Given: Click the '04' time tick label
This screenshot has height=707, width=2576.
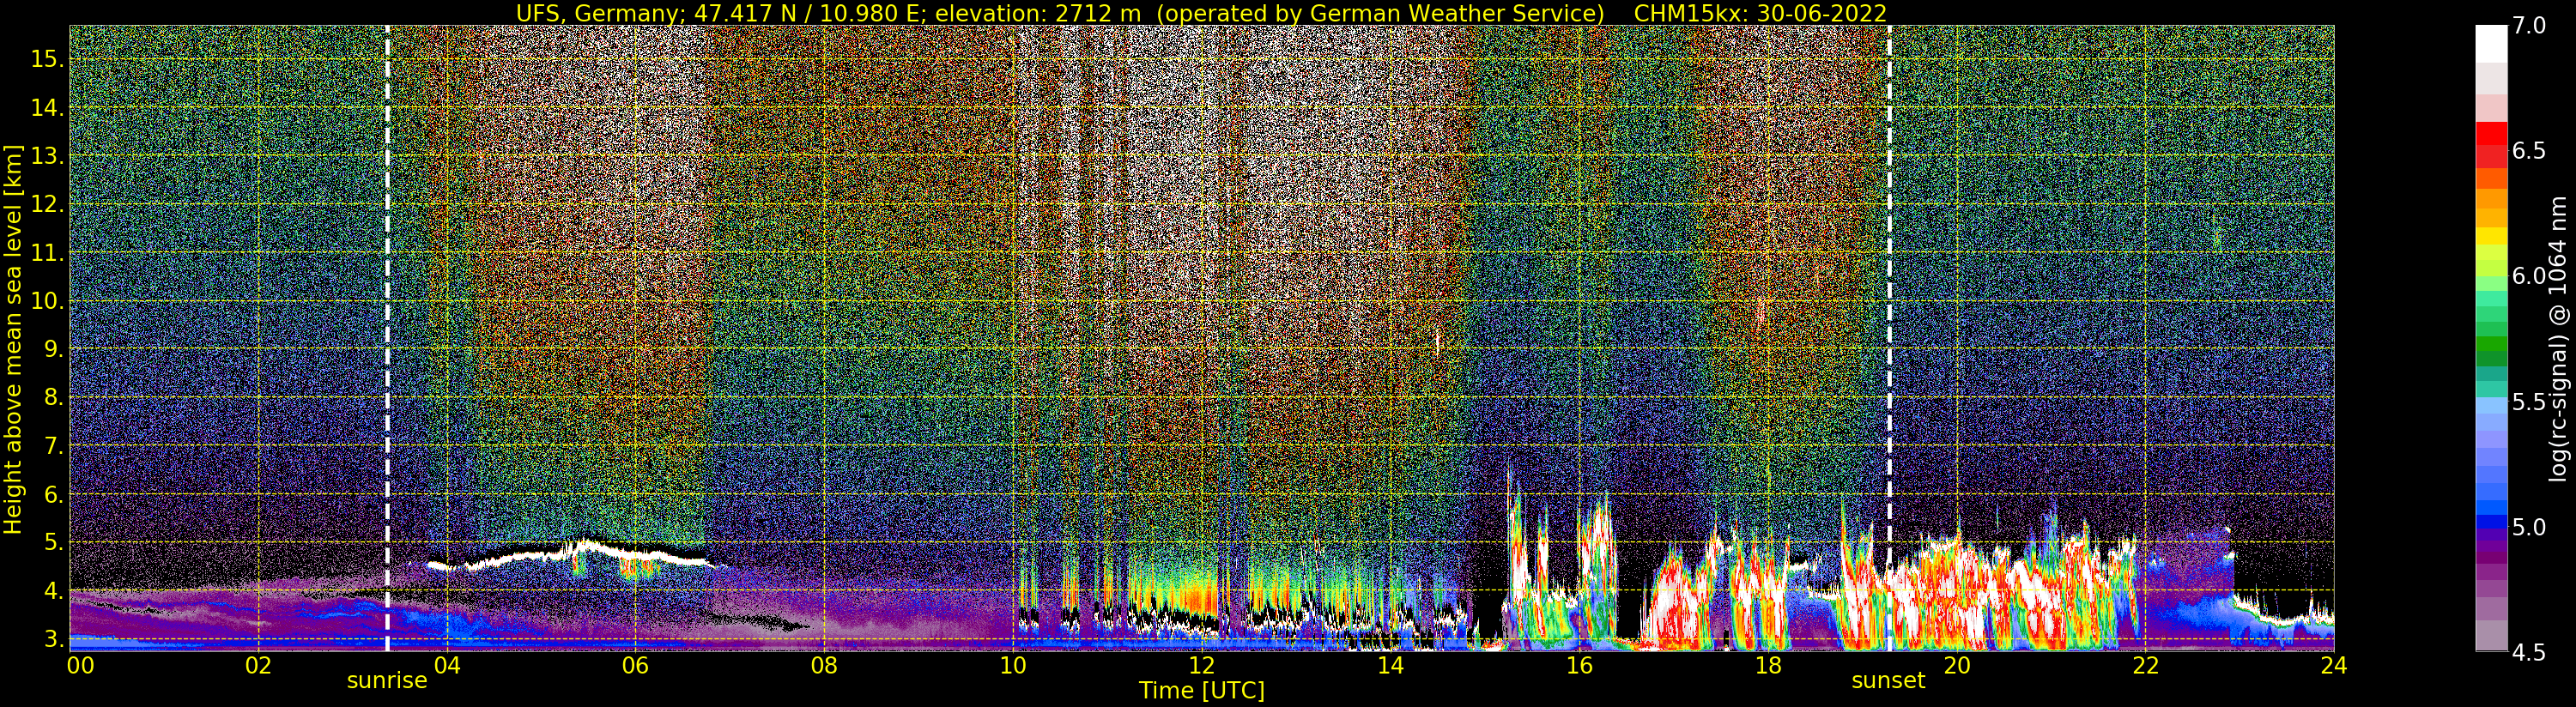Looking at the screenshot, I should click(x=447, y=665).
